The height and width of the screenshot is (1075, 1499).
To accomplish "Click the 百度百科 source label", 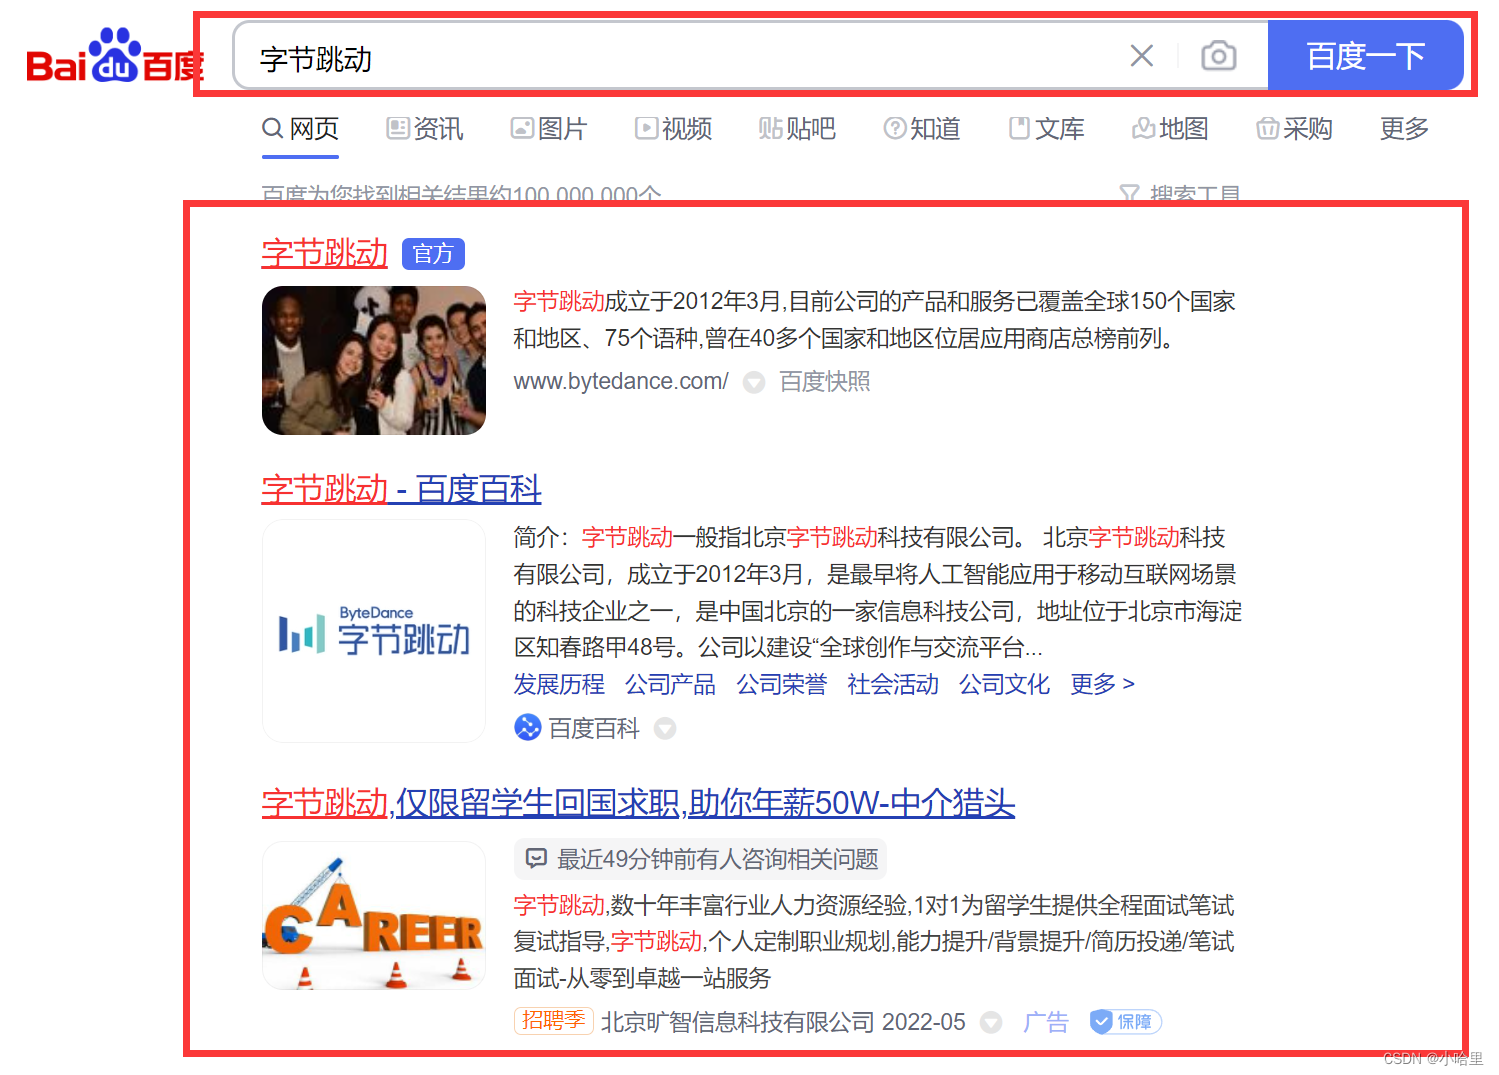I will [x=594, y=729].
